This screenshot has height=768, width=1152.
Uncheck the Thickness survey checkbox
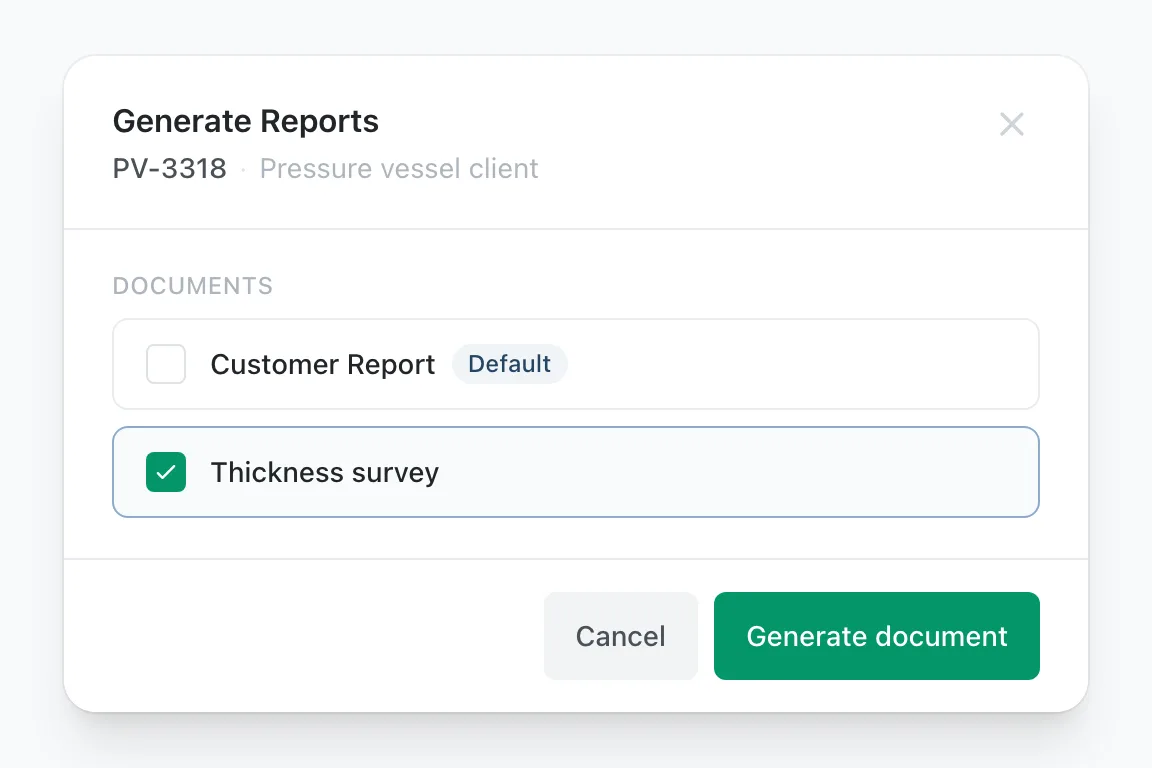[166, 472]
